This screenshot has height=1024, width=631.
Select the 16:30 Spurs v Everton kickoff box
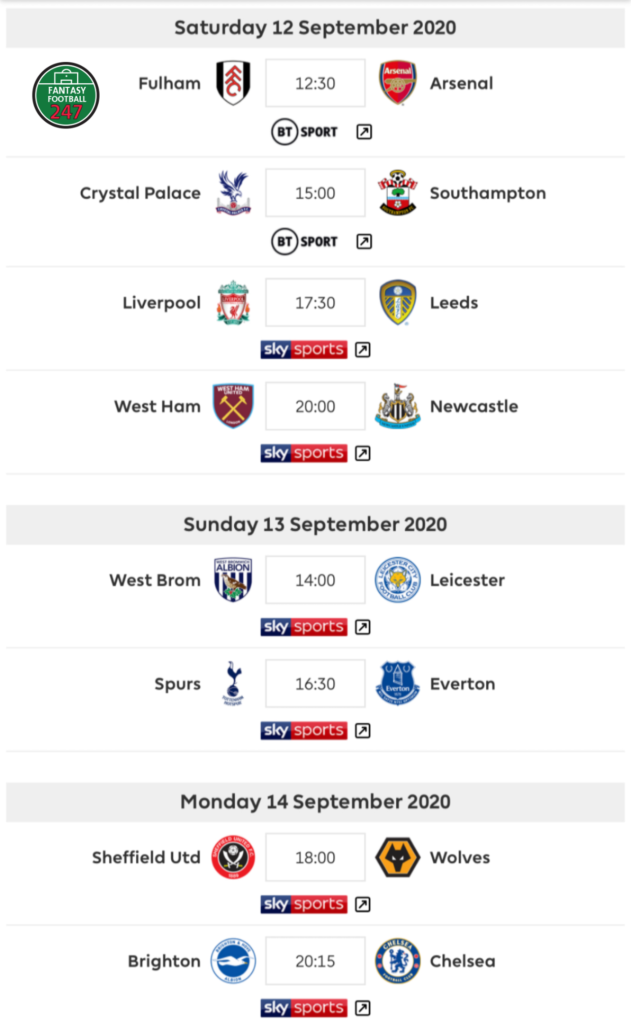coord(315,683)
